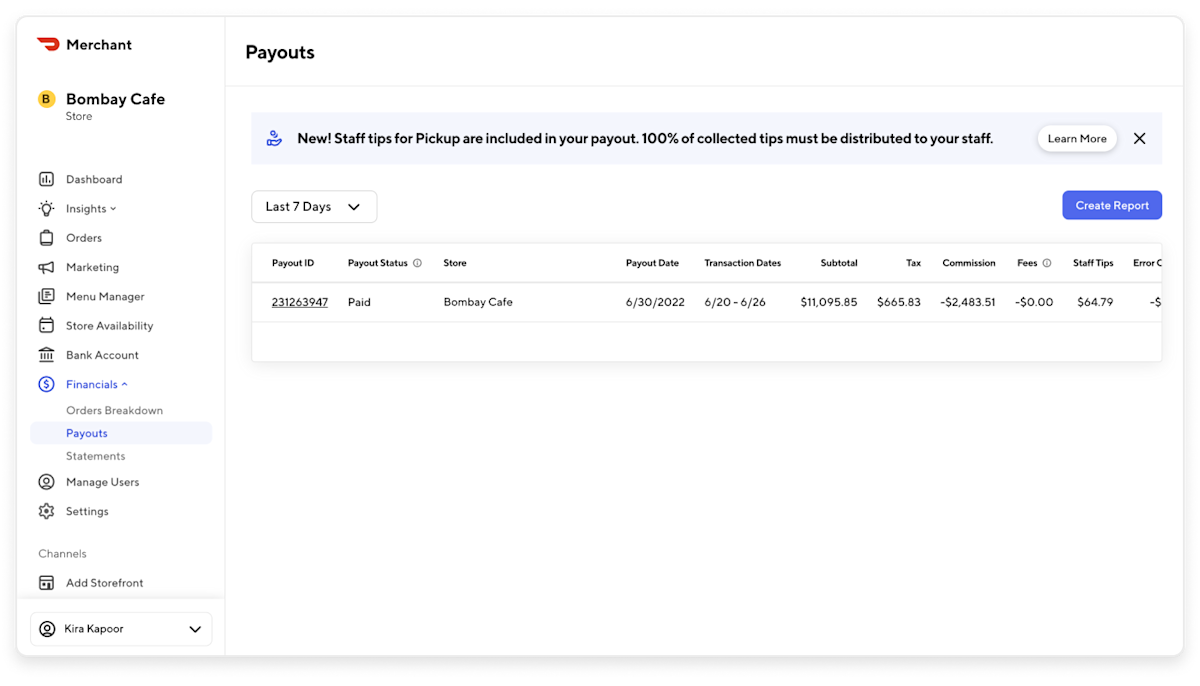The image size is (1200, 686).
Task: Dismiss the staff tips banner
Action: coord(1139,139)
